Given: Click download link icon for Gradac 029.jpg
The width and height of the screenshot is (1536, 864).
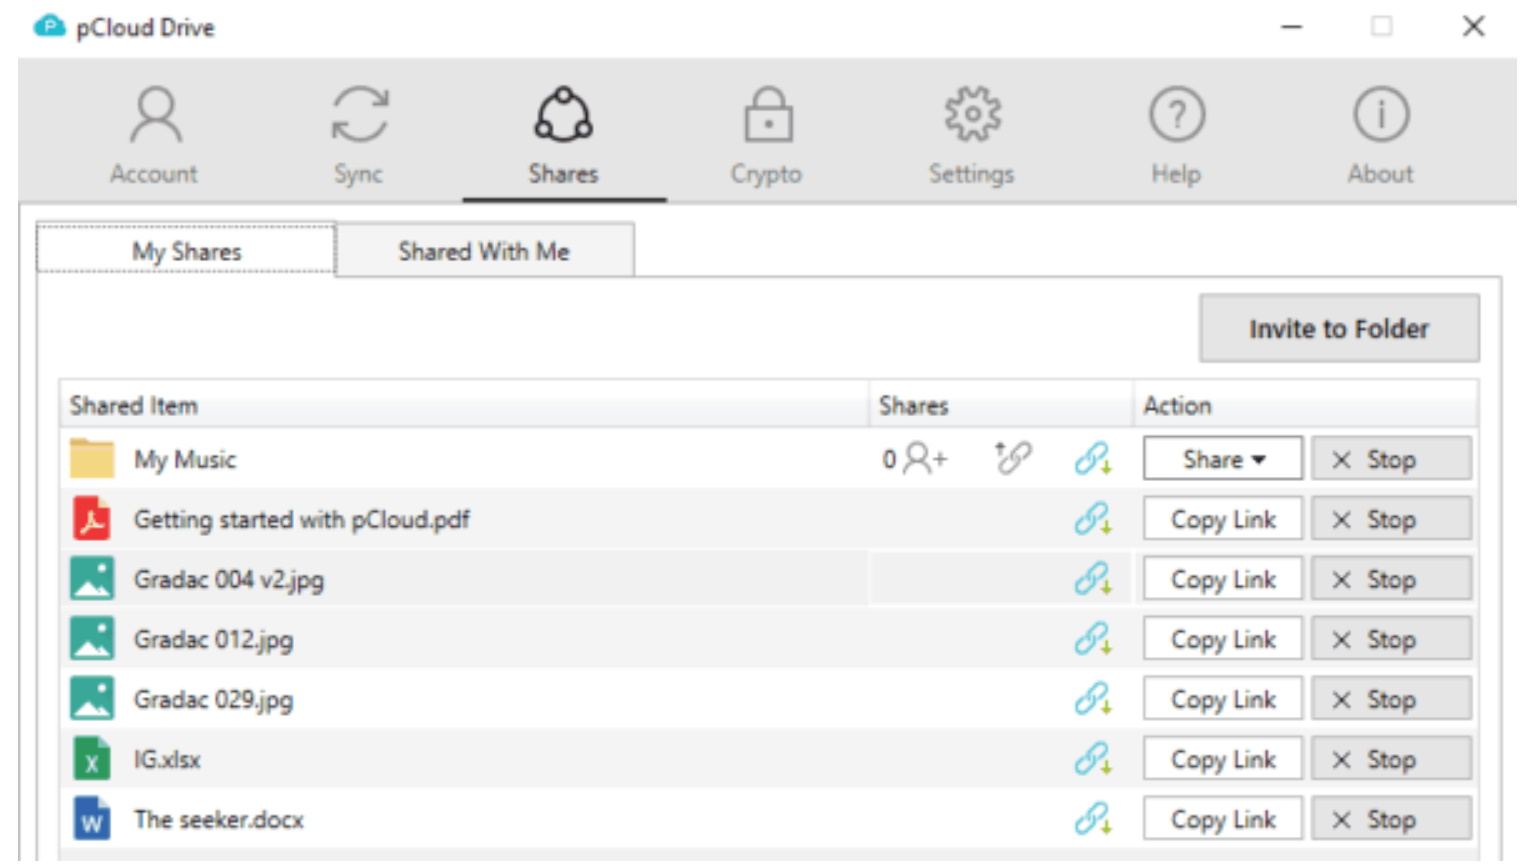Looking at the screenshot, I should tap(1093, 699).
